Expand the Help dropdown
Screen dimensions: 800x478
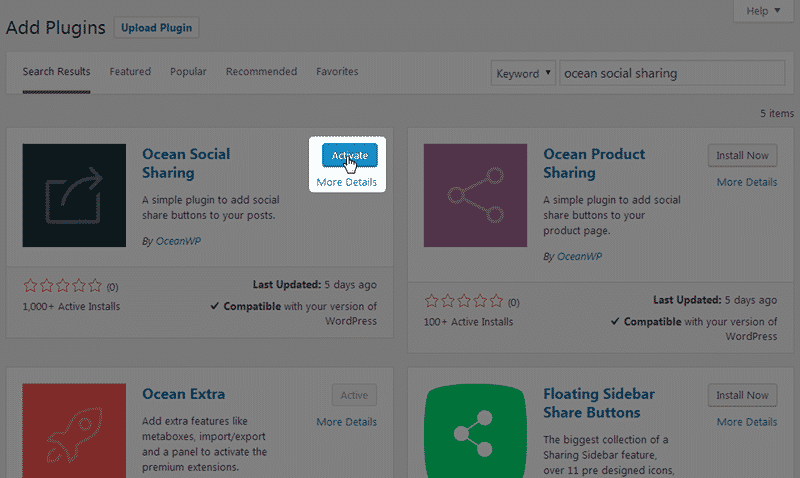coord(763,11)
